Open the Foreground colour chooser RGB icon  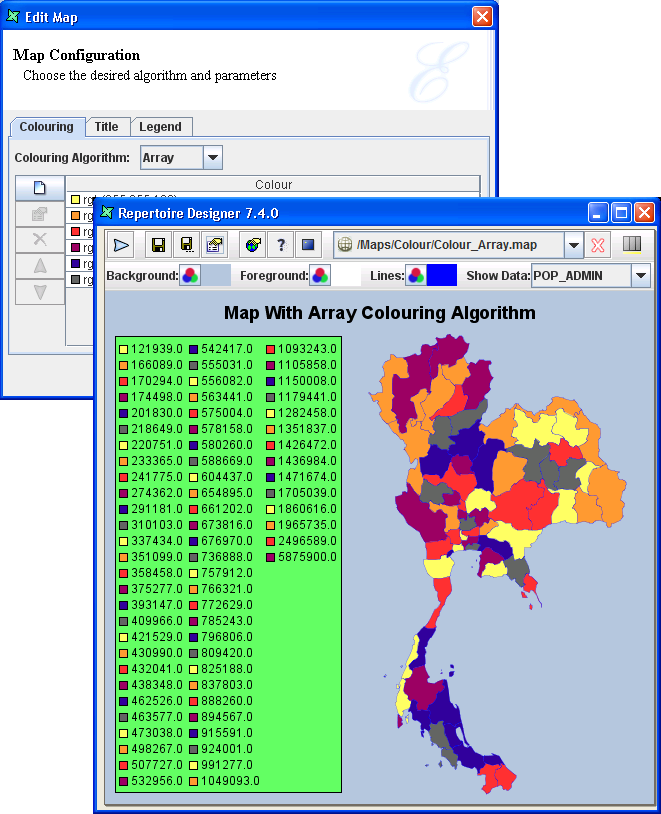[320, 275]
